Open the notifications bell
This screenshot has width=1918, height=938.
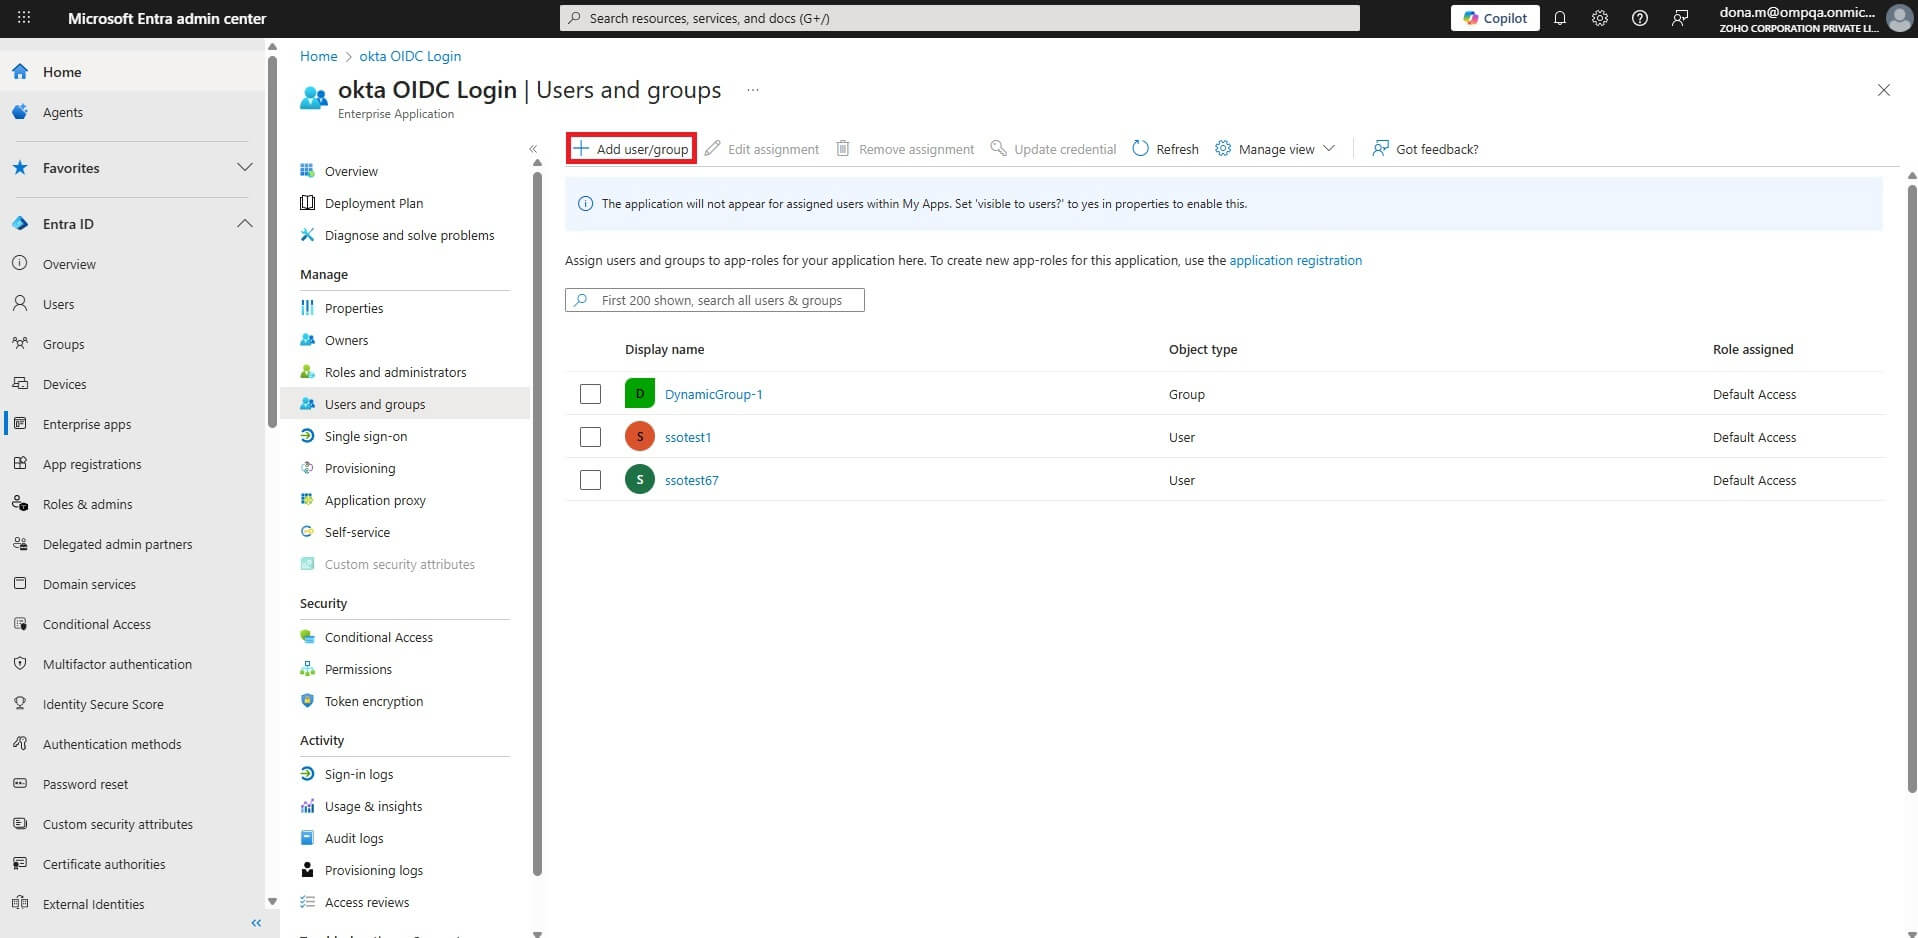(x=1560, y=17)
